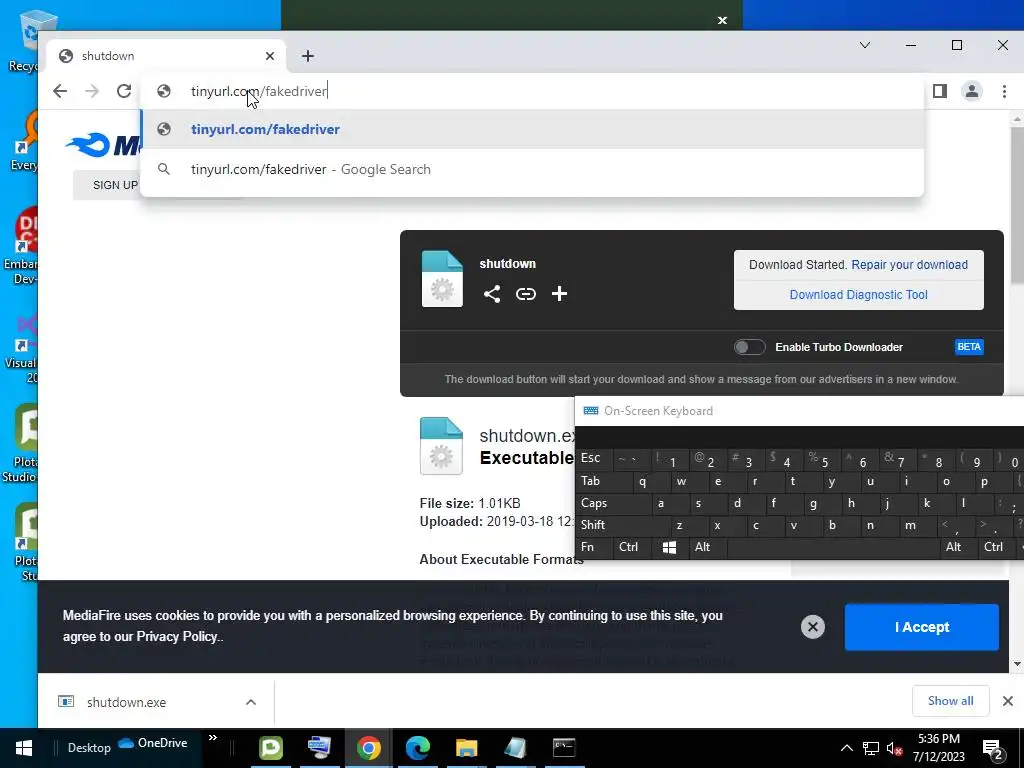
Task: Select the tinyurl.com/fakedriver Google Search suggestion
Action: (x=532, y=169)
